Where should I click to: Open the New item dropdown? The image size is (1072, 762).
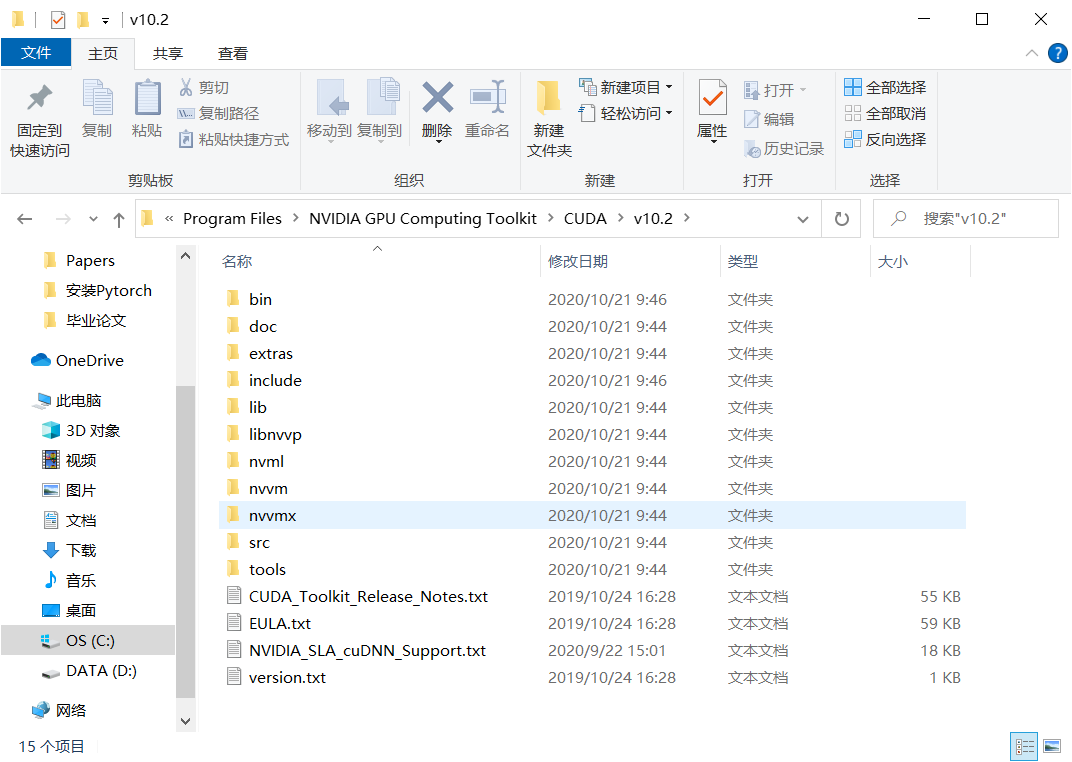626,87
